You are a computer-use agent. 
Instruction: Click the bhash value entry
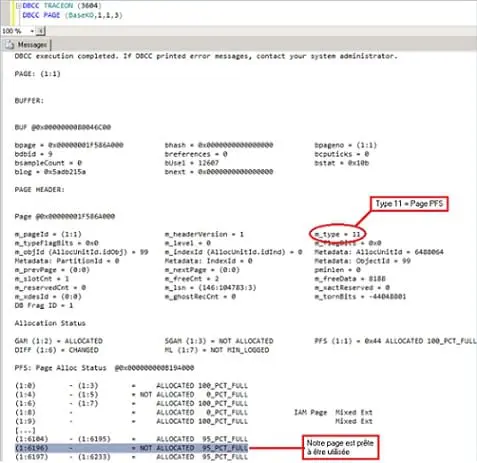[219, 145]
